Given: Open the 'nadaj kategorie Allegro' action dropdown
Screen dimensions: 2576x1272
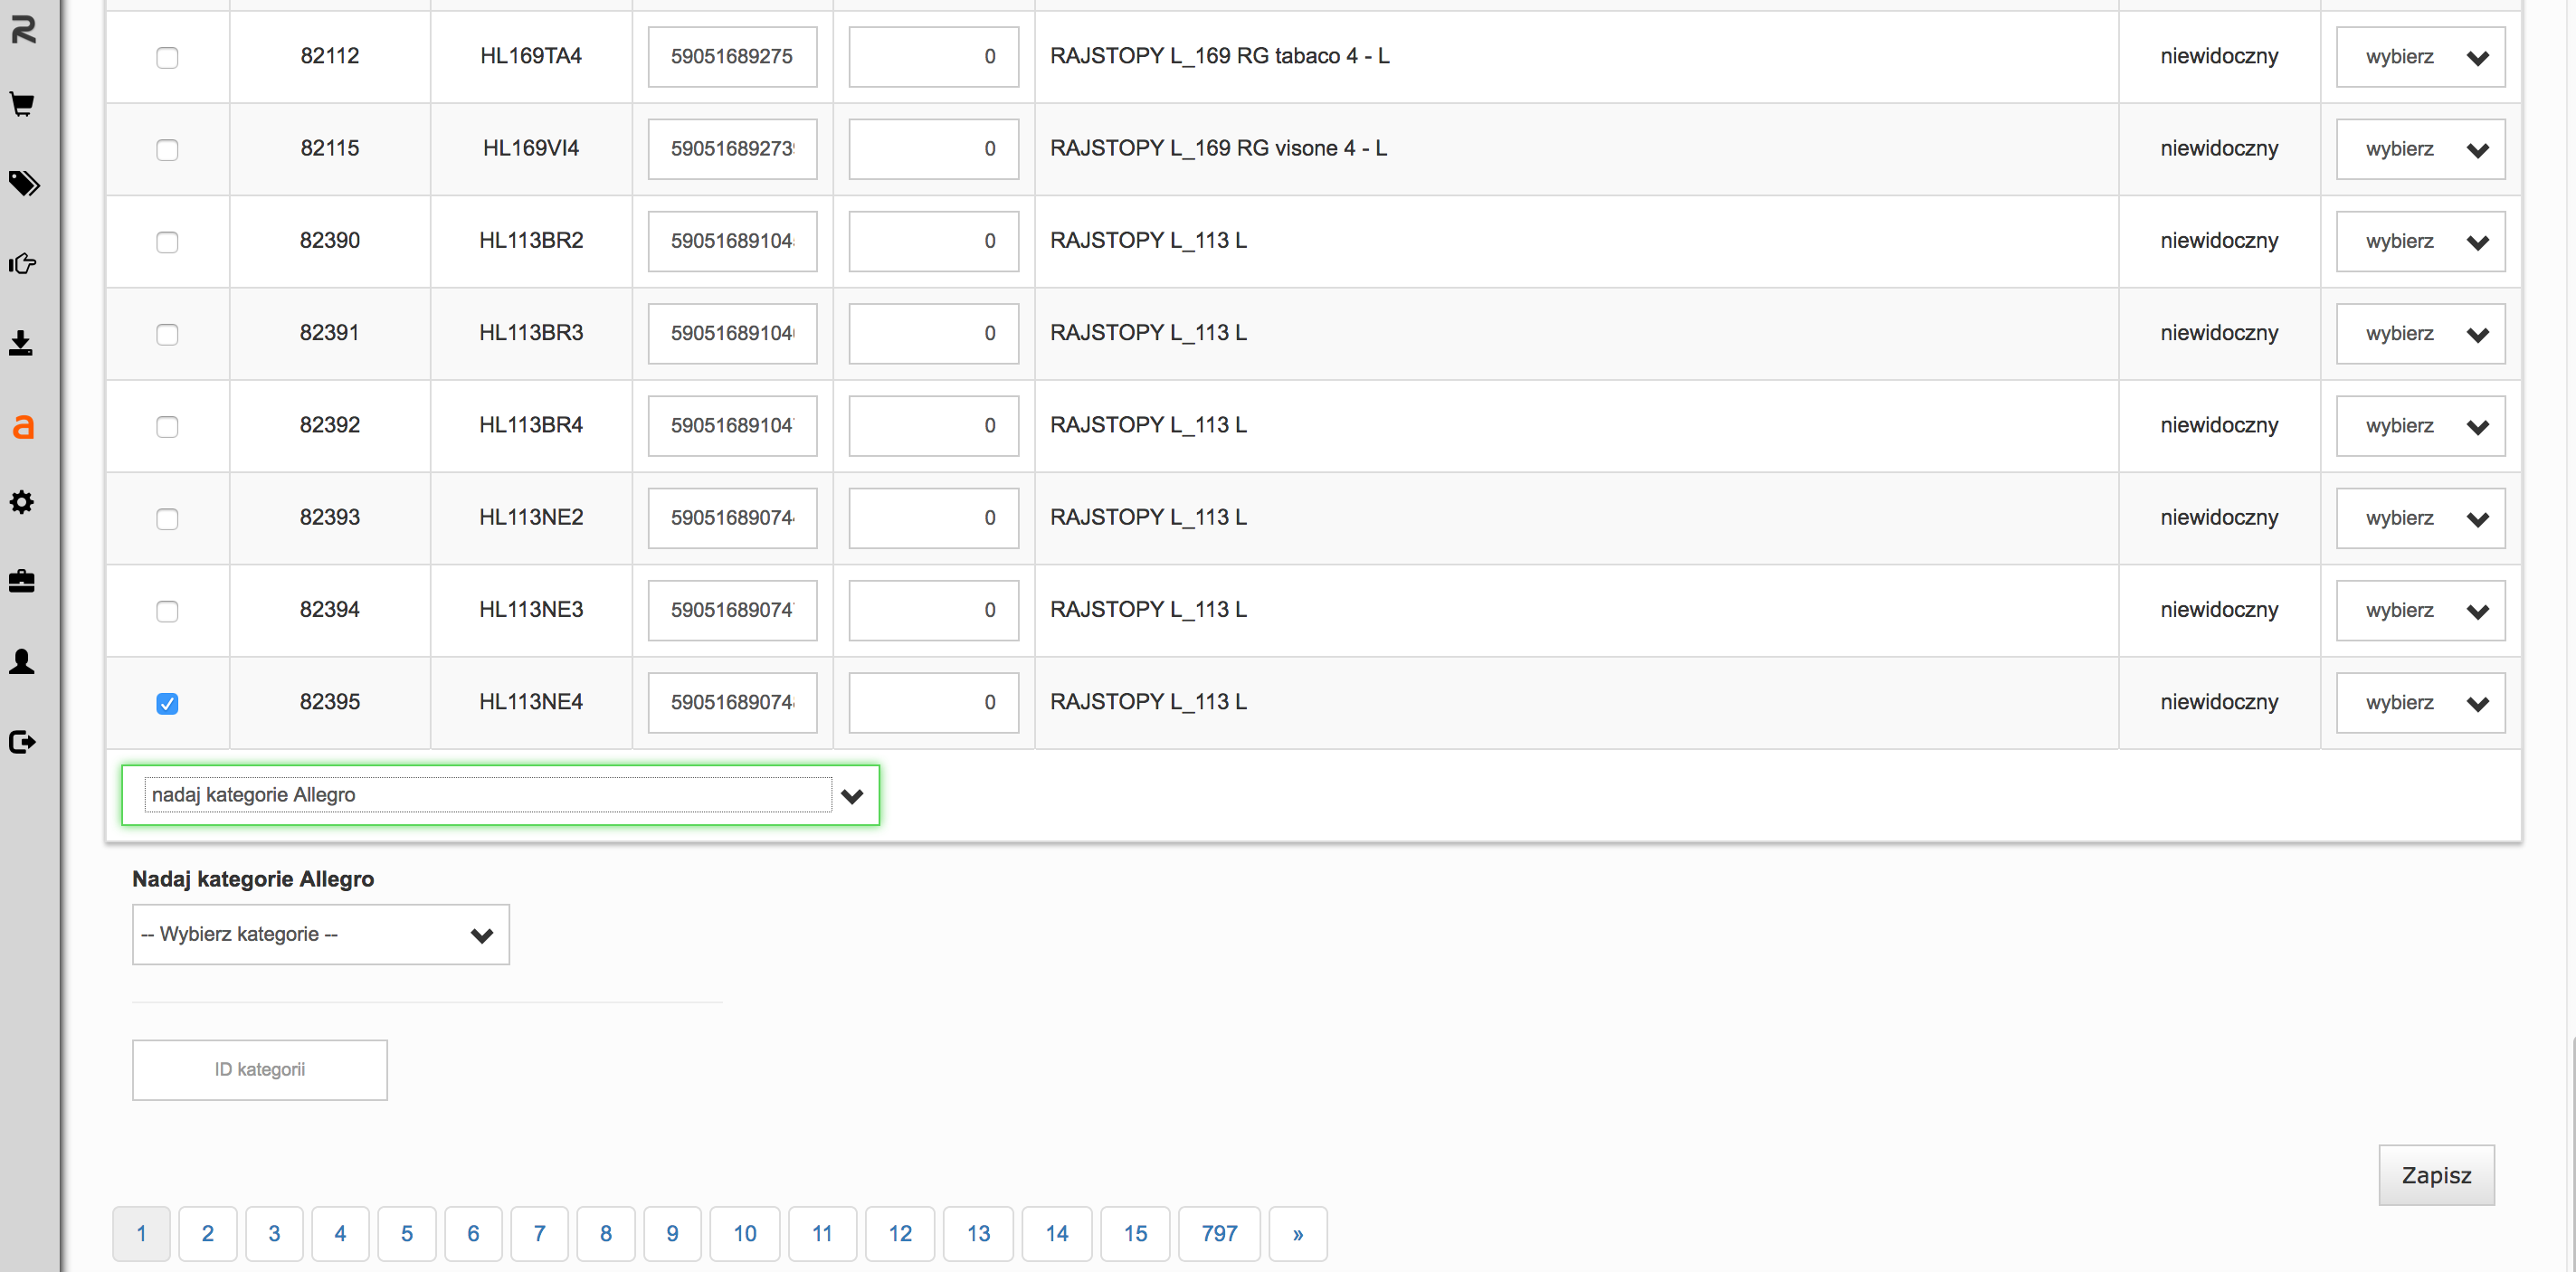Looking at the screenshot, I should 500,795.
